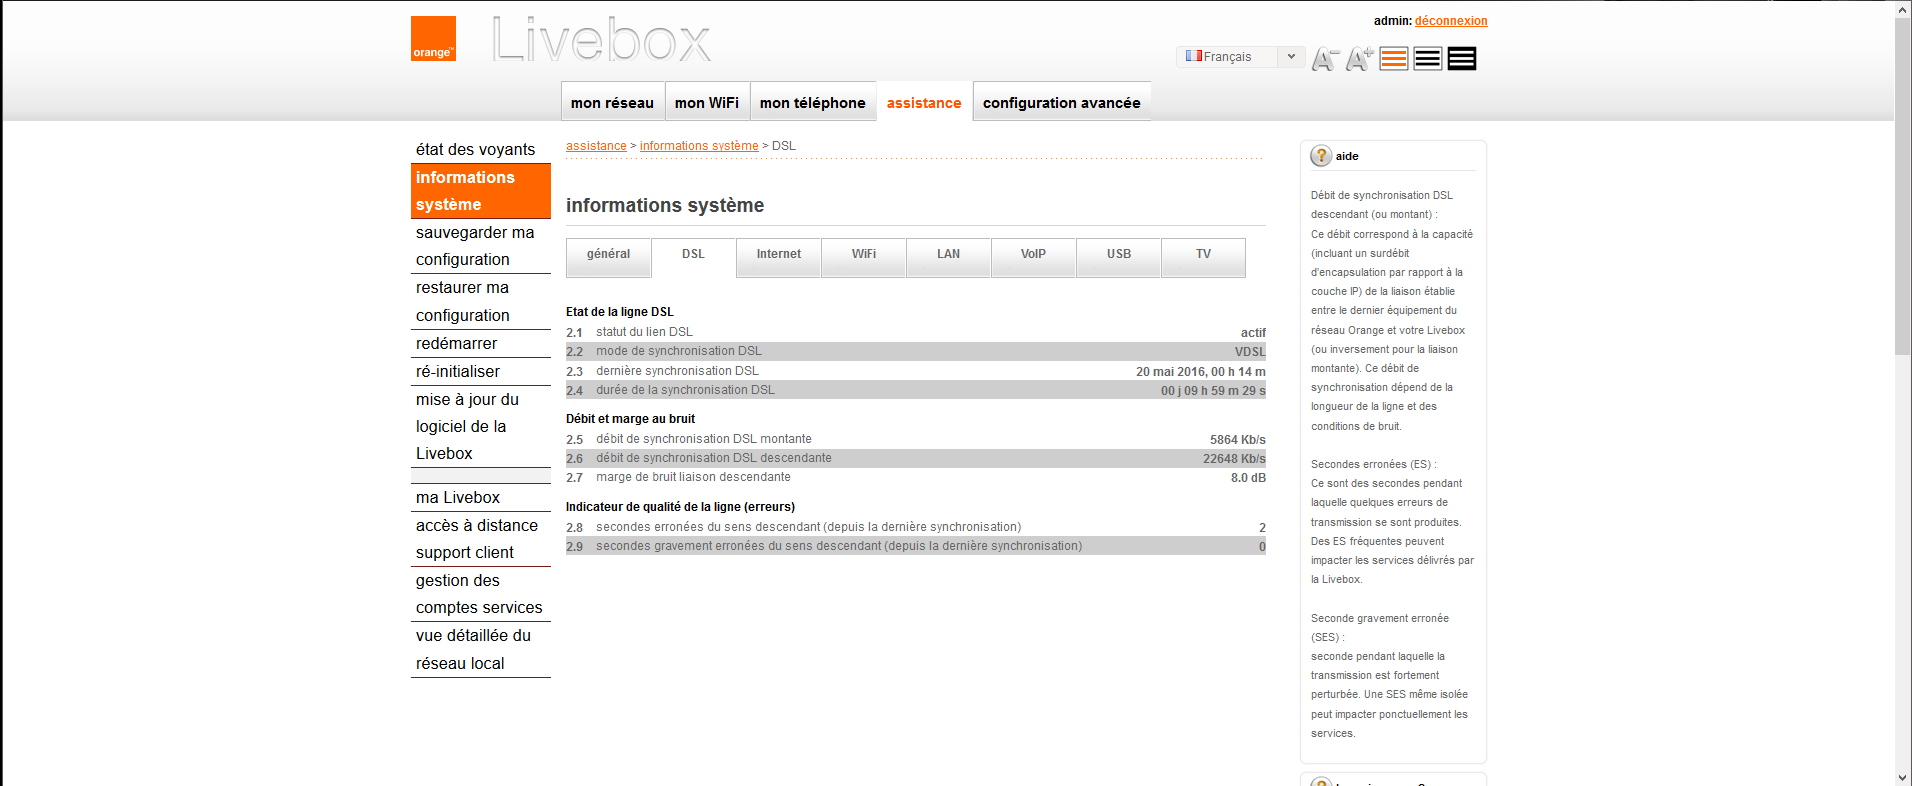Click 'mode de synchronisation DSL' row label
The image size is (1912, 786).
coord(679,351)
